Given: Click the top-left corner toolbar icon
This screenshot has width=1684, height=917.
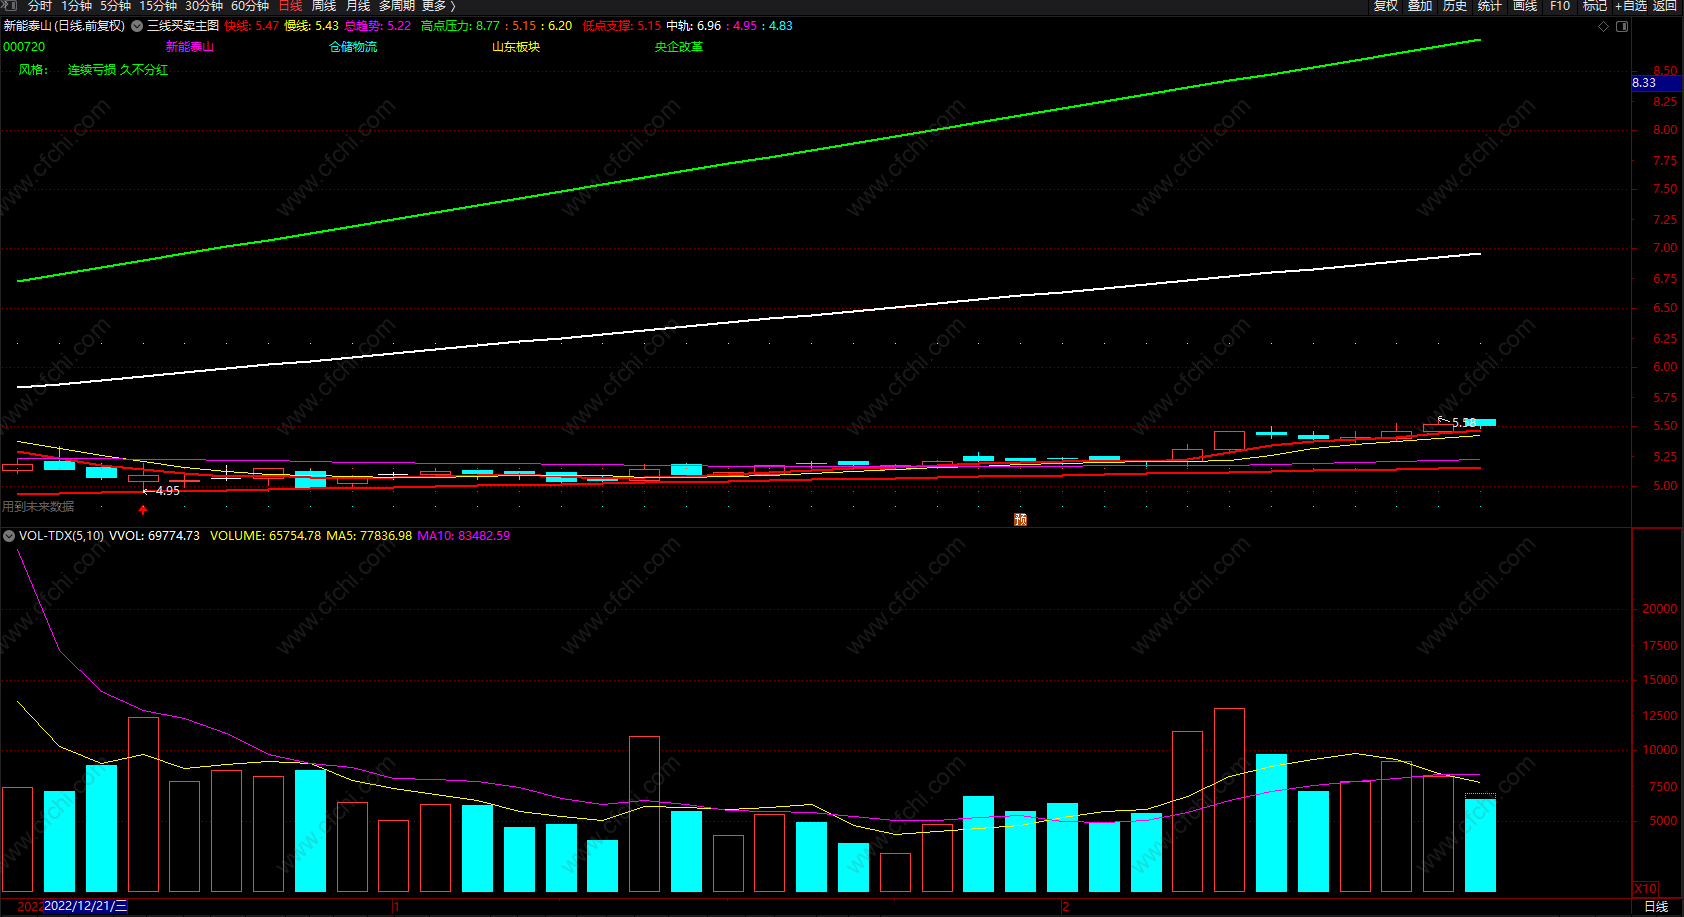Looking at the screenshot, I should (x=11, y=6).
